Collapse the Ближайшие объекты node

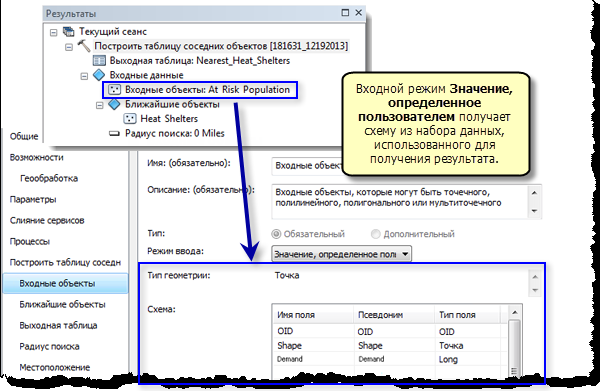[99, 105]
